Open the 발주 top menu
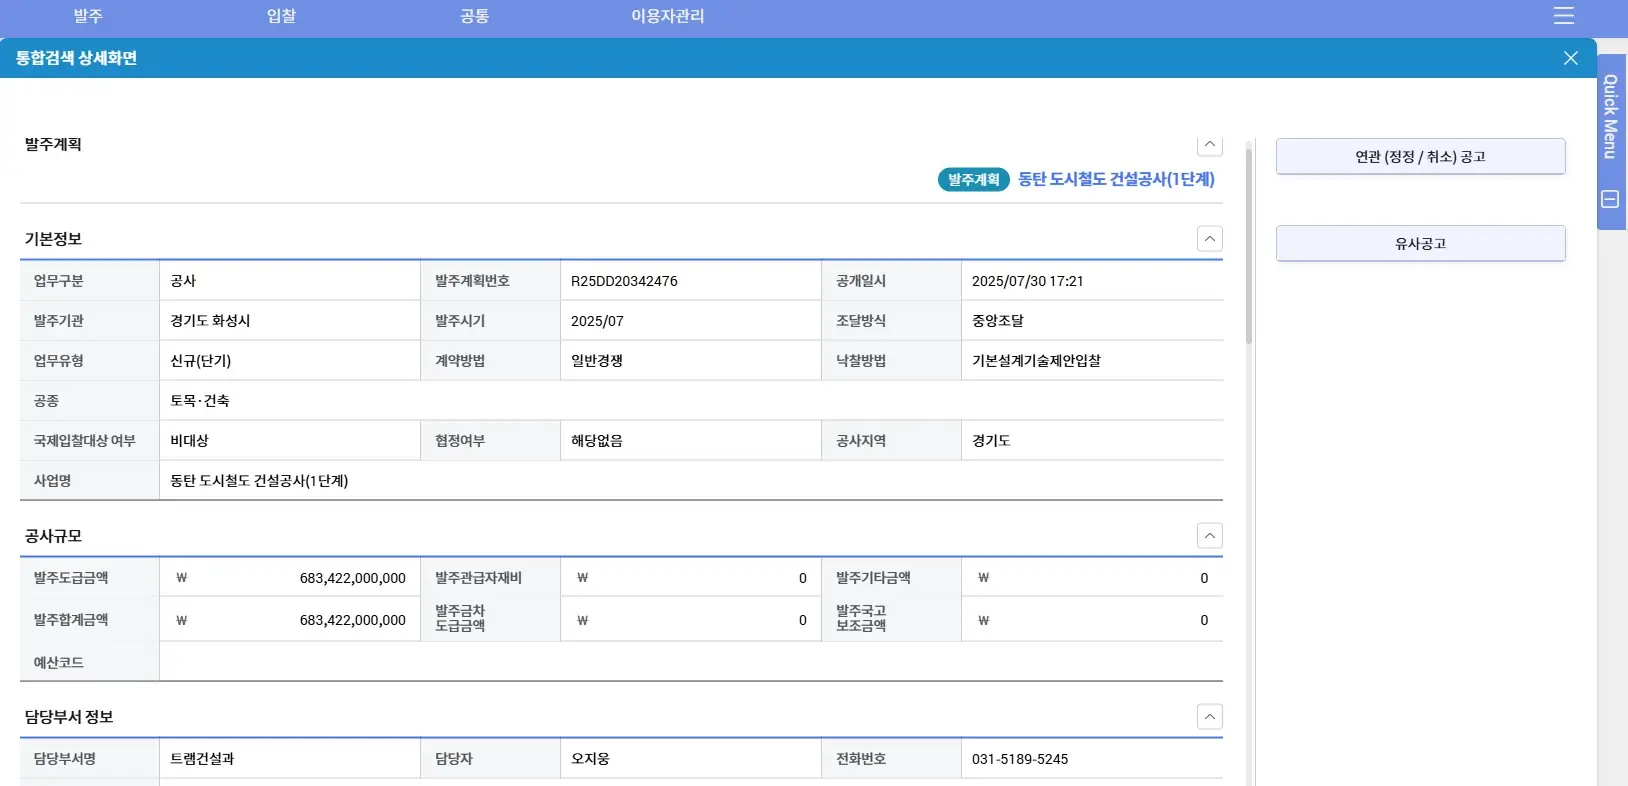 [88, 16]
